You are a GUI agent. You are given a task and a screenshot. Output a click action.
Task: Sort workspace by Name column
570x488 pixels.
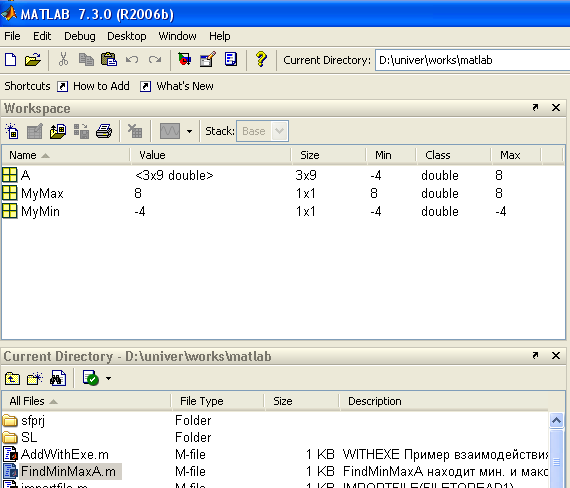65,155
